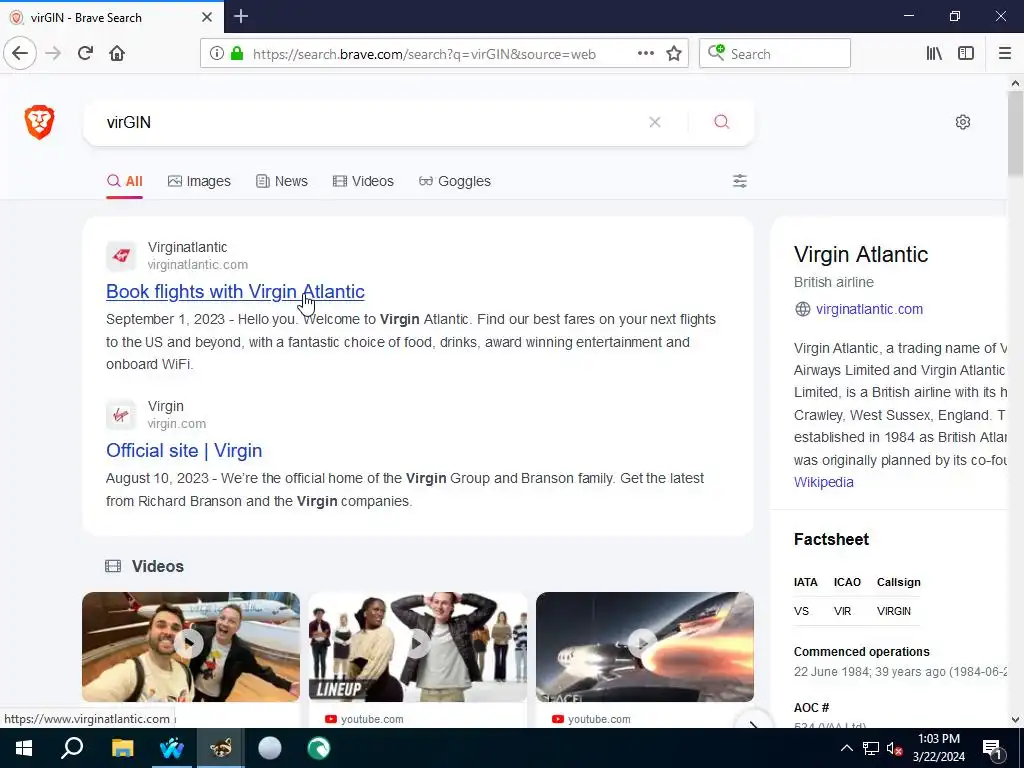Open the search filters icon
Screen dimensions: 1024x768
coord(739,181)
